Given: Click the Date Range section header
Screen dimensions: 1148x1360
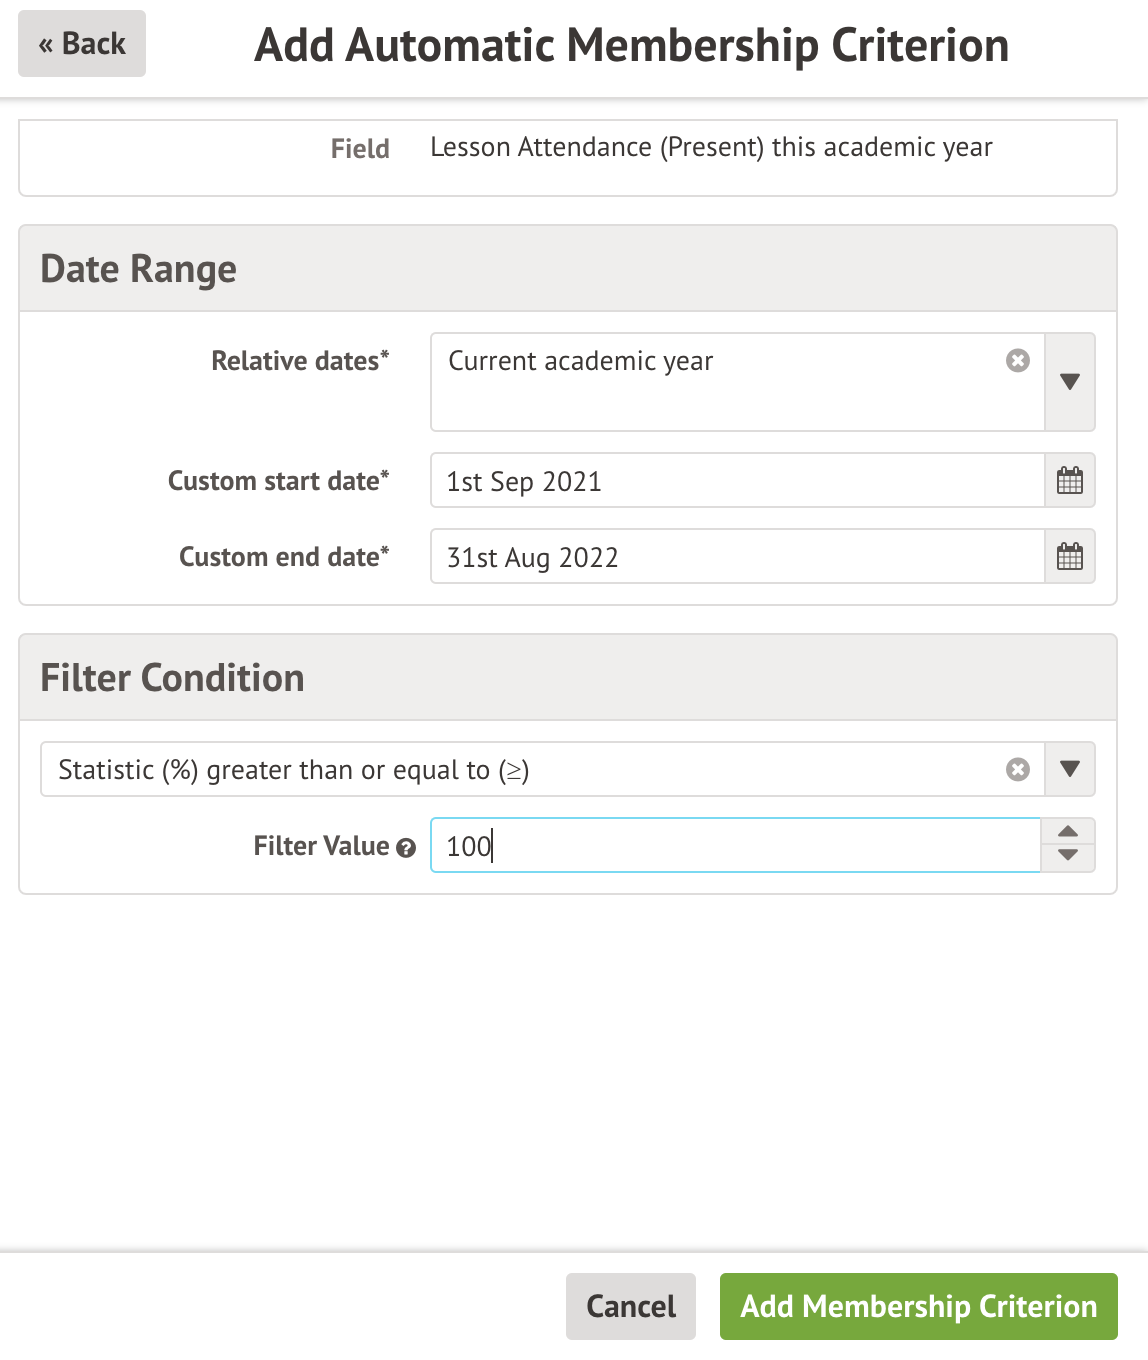Looking at the screenshot, I should (x=138, y=269).
